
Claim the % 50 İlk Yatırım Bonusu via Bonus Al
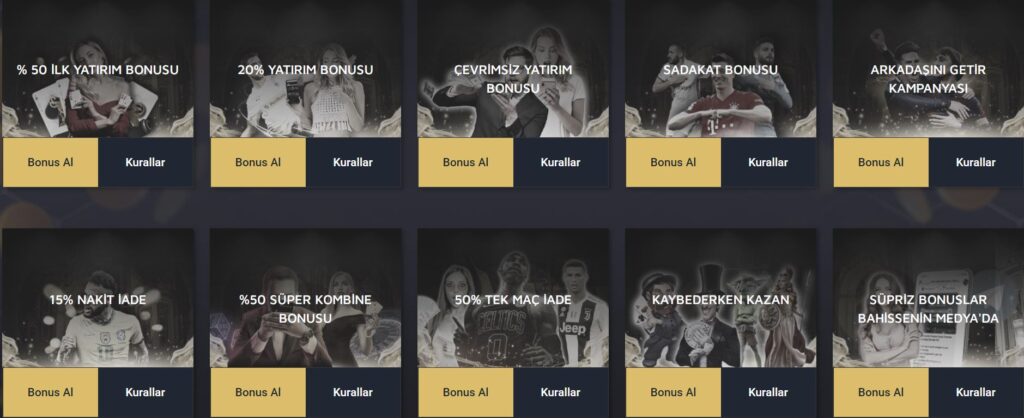(50, 162)
